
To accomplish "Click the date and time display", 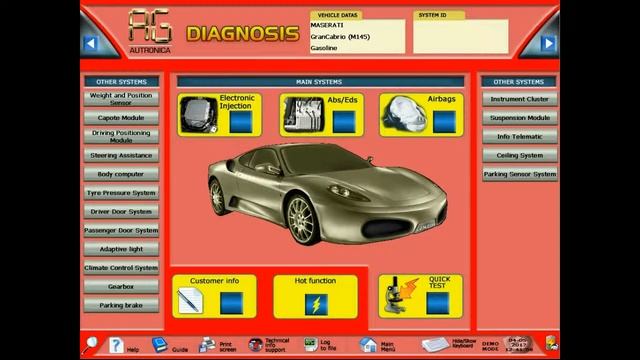I will coord(518,345).
